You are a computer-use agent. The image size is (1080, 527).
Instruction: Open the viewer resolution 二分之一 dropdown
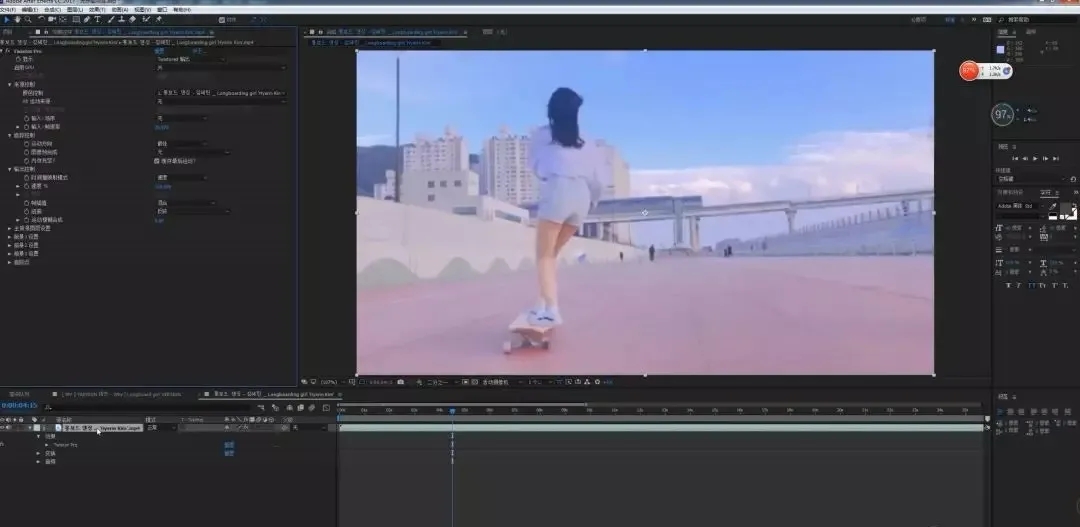440,382
